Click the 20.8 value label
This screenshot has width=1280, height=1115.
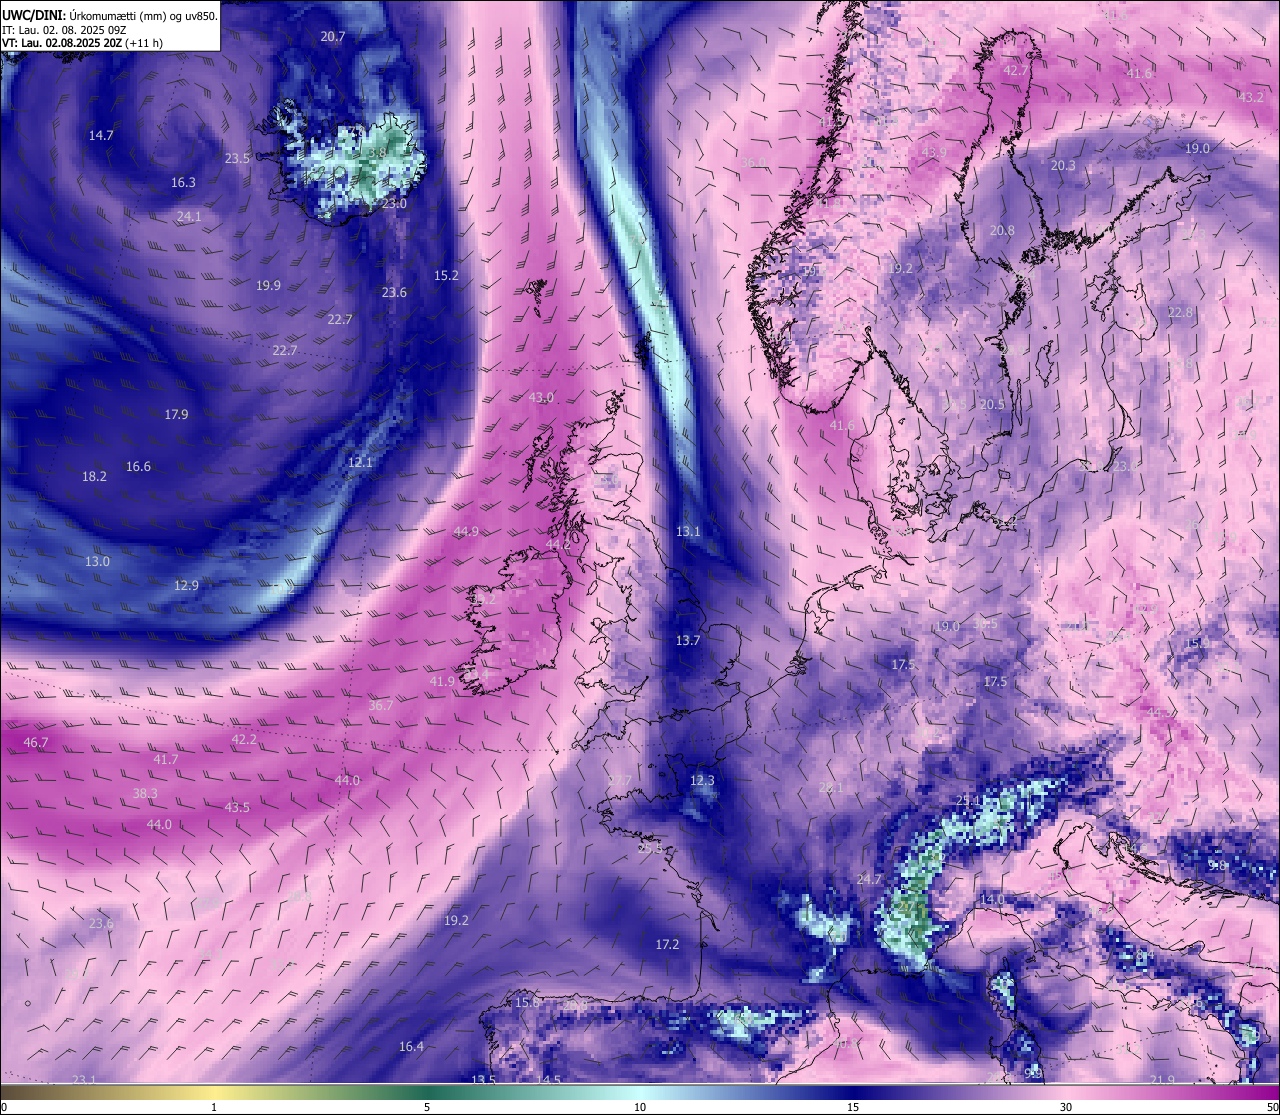pyautogui.click(x=1002, y=230)
